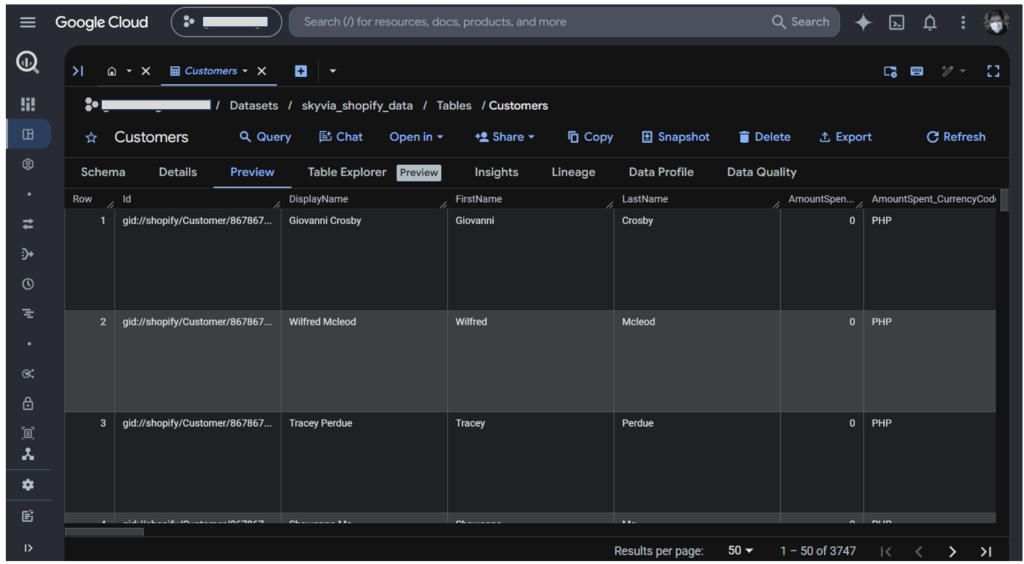The height and width of the screenshot is (564, 1024).
Task: Copy the Customers table
Action: coord(590,137)
